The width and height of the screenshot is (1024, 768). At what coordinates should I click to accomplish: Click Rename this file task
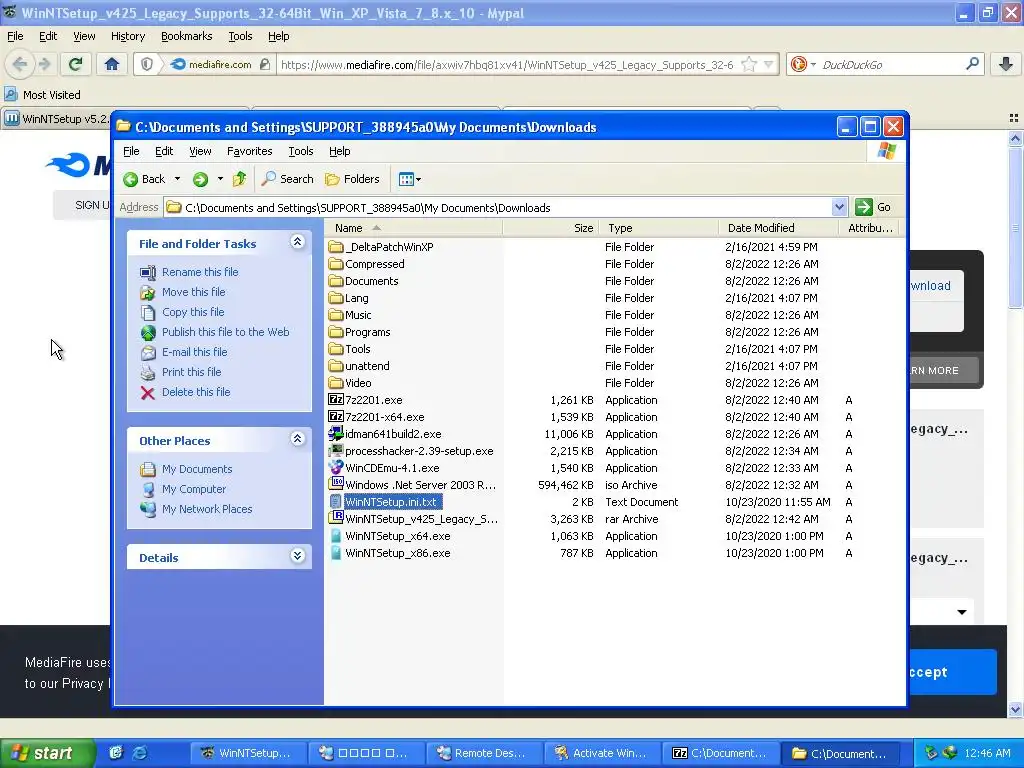coord(200,272)
